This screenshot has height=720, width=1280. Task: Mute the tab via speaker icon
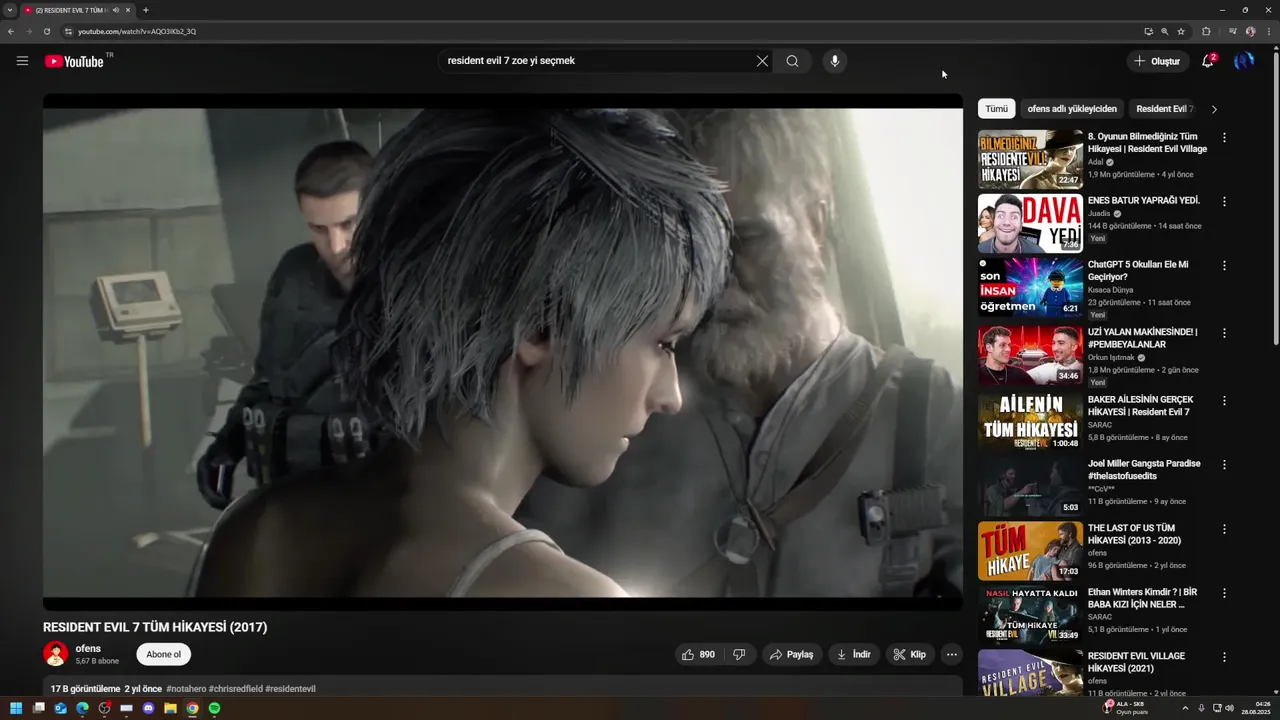point(116,10)
